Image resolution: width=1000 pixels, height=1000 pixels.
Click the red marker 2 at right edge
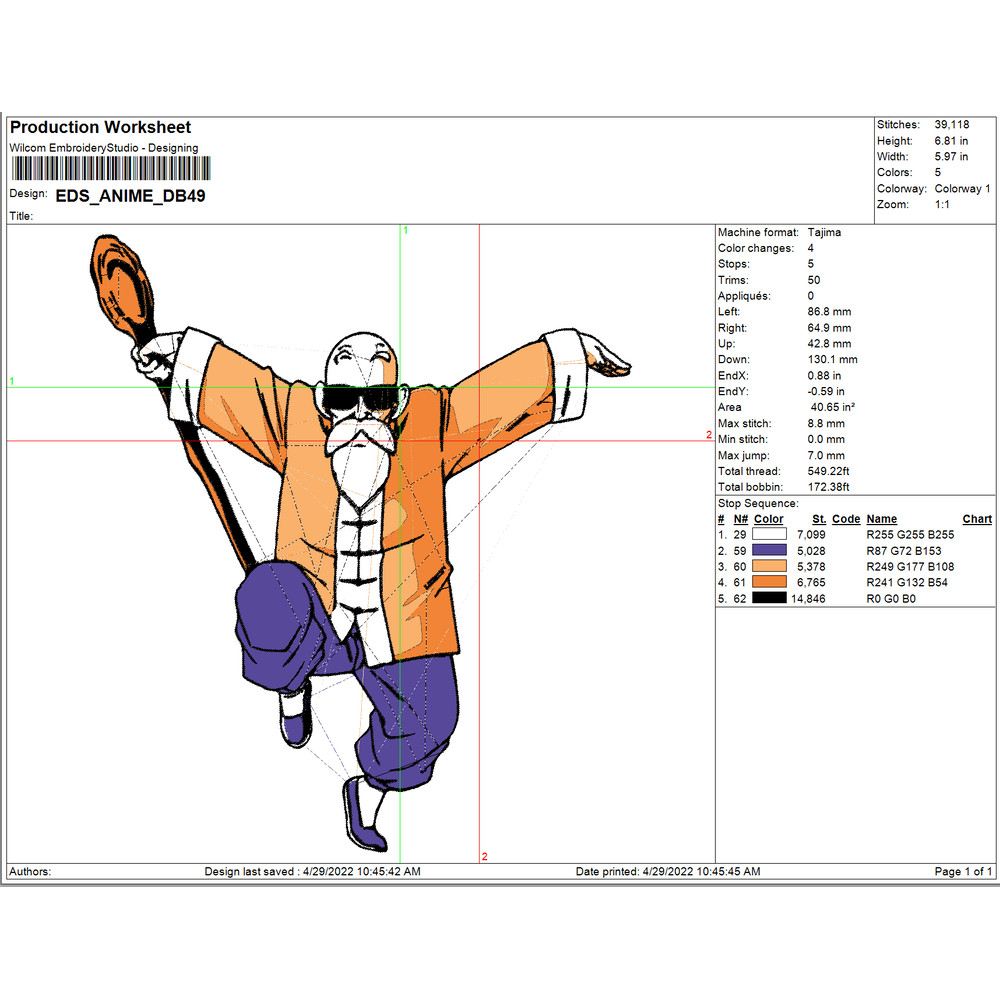(708, 435)
